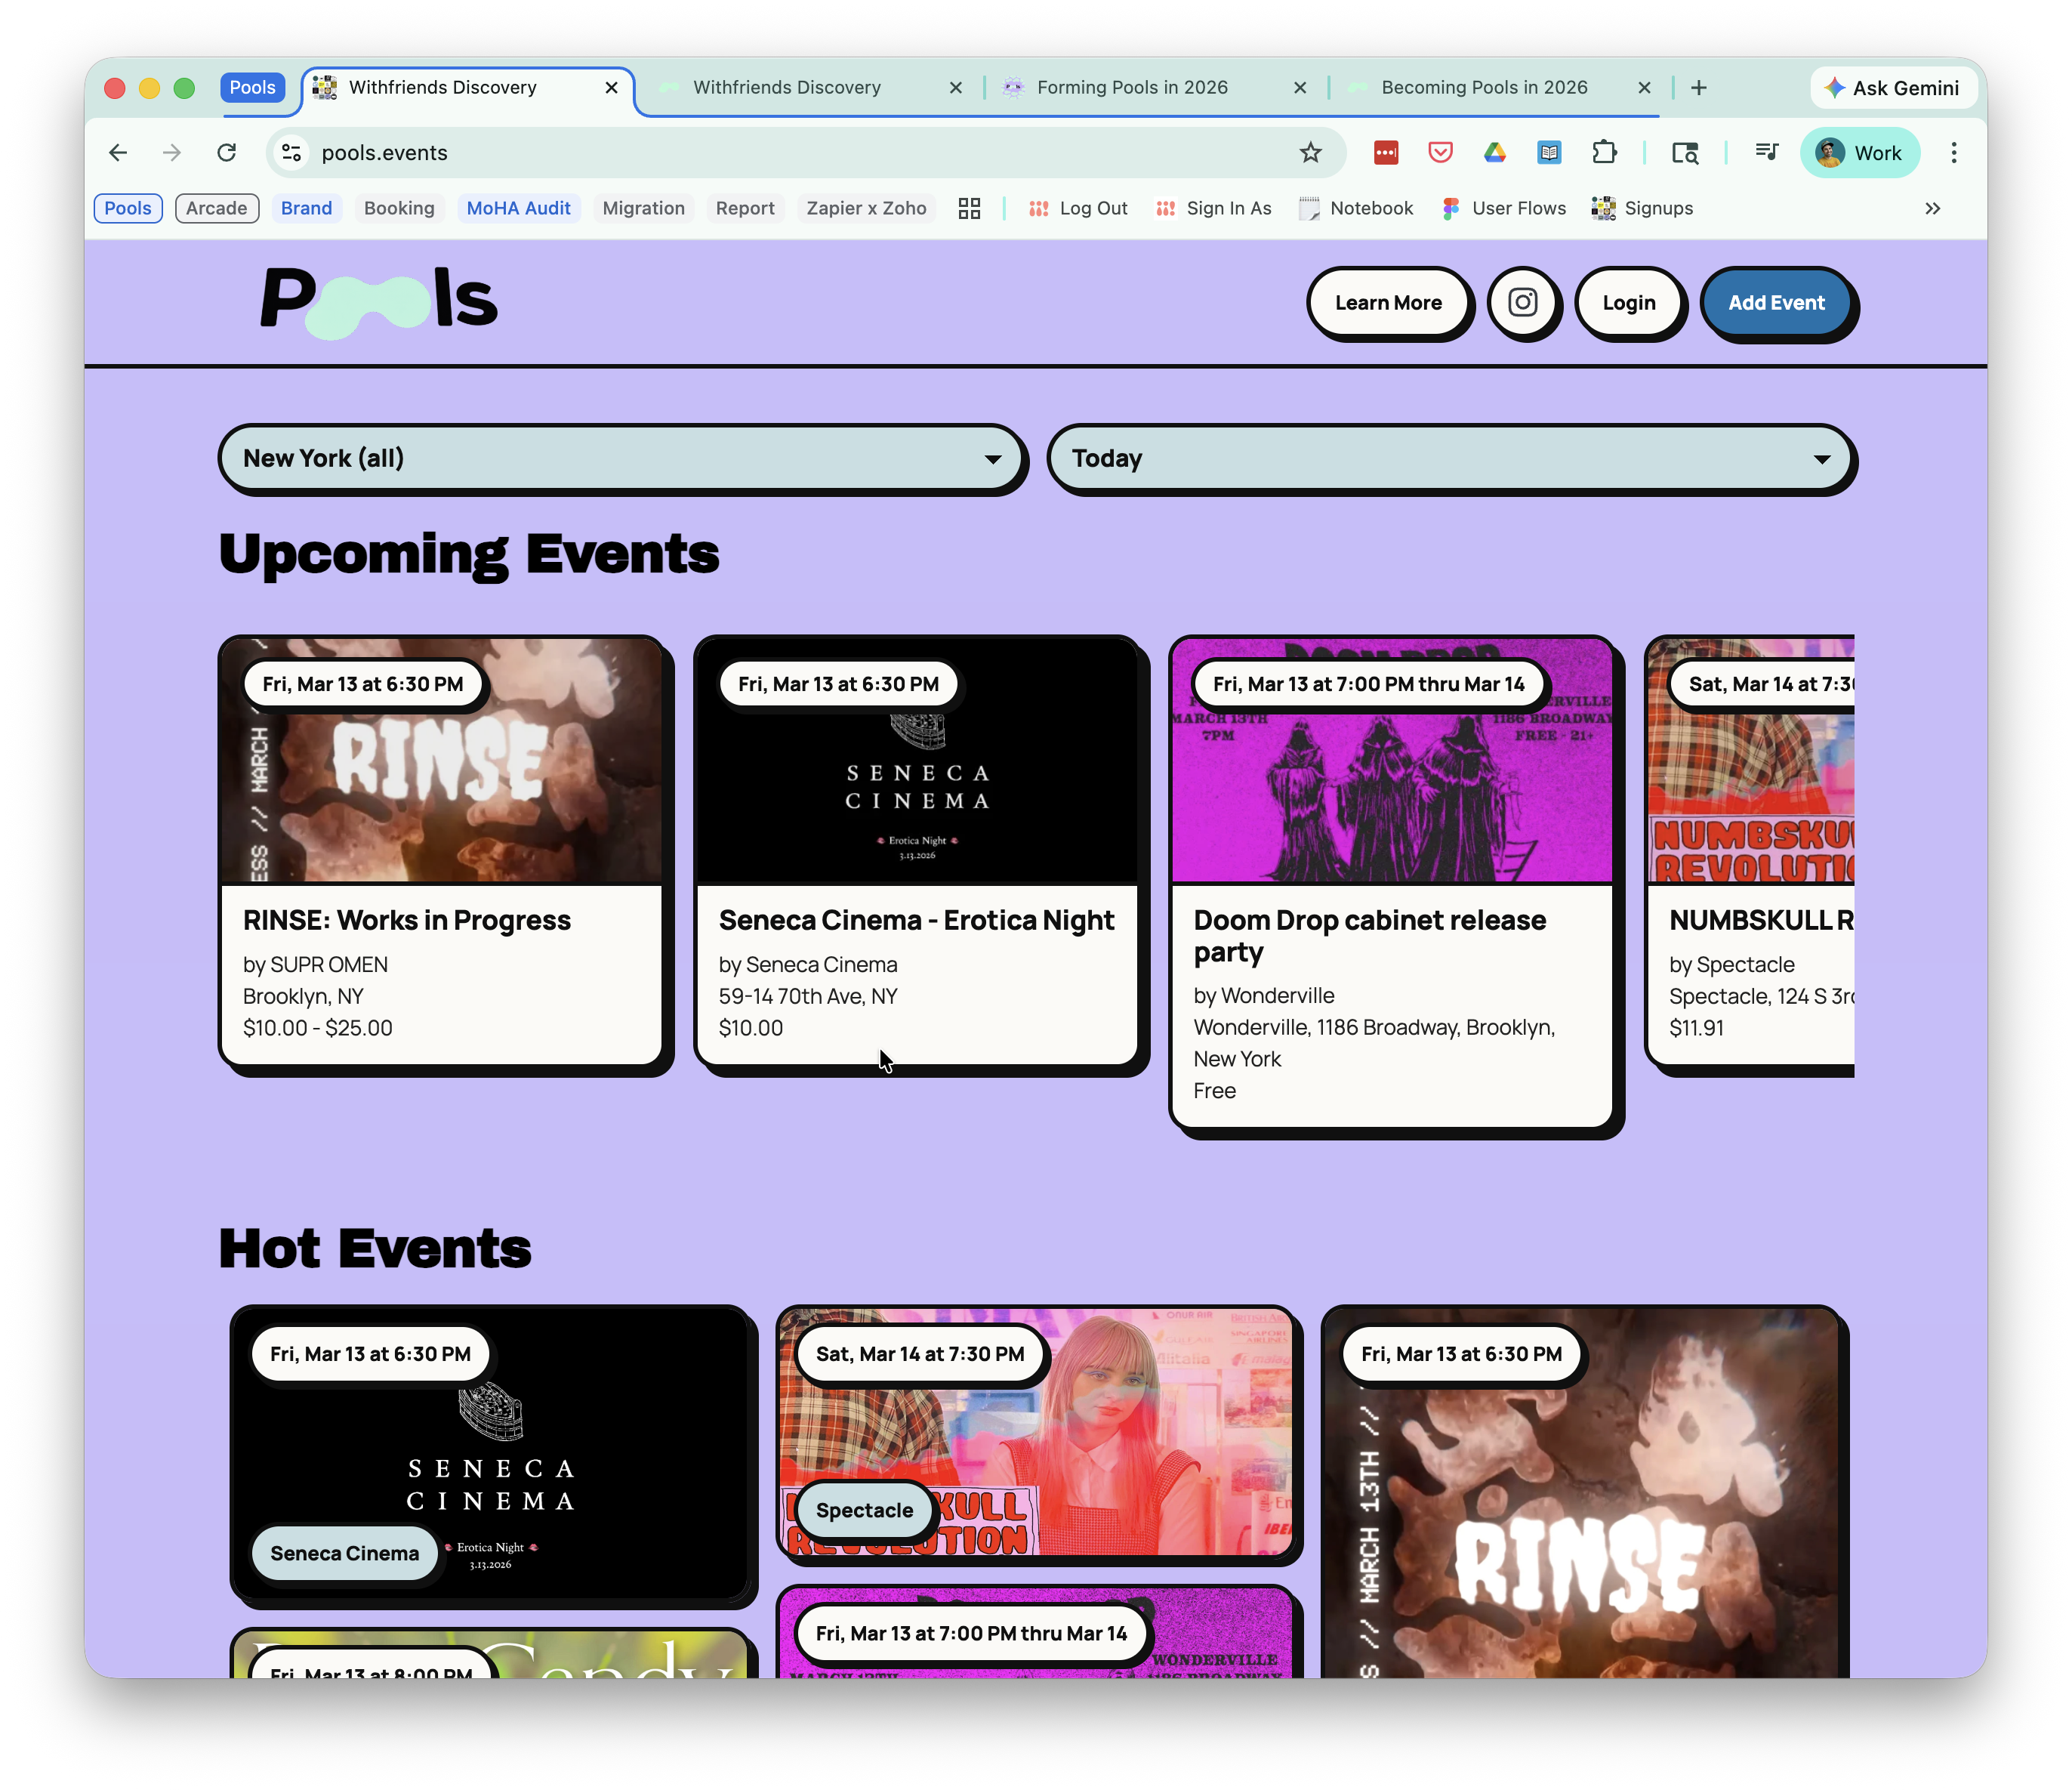Collapse the Pools tab group label
Image resolution: width=2072 pixels, height=1790 pixels.
pos(252,88)
